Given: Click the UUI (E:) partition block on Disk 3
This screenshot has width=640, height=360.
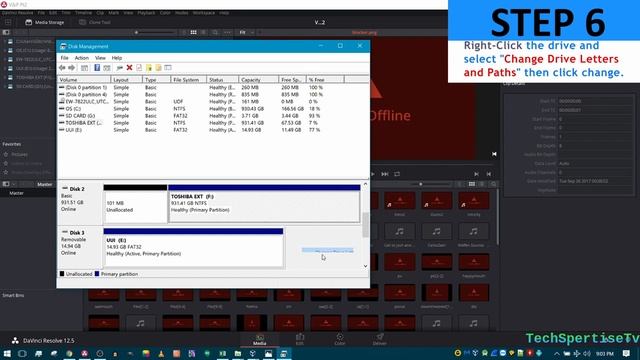Looking at the screenshot, I should click(193, 248).
